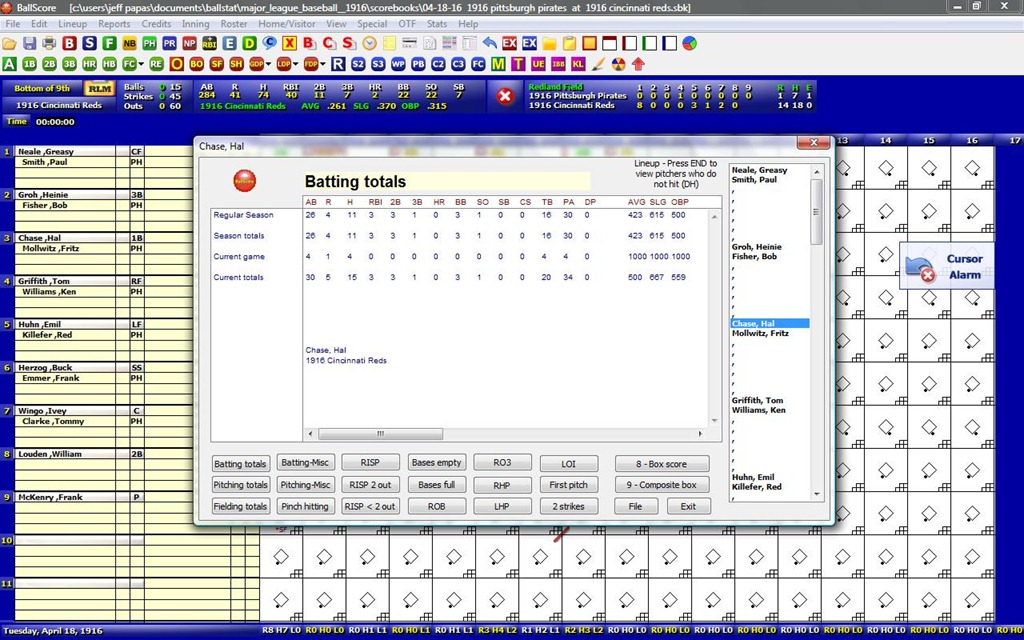Click the green A icon
Image resolution: width=1024 pixels, height=640 pixels.
tap(9, 64)
